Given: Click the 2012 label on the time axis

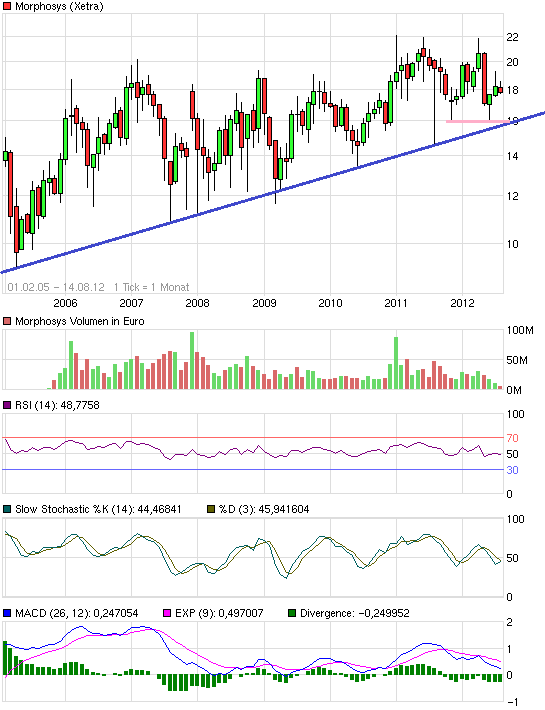Looking at the screenshot, I should 462,303.
